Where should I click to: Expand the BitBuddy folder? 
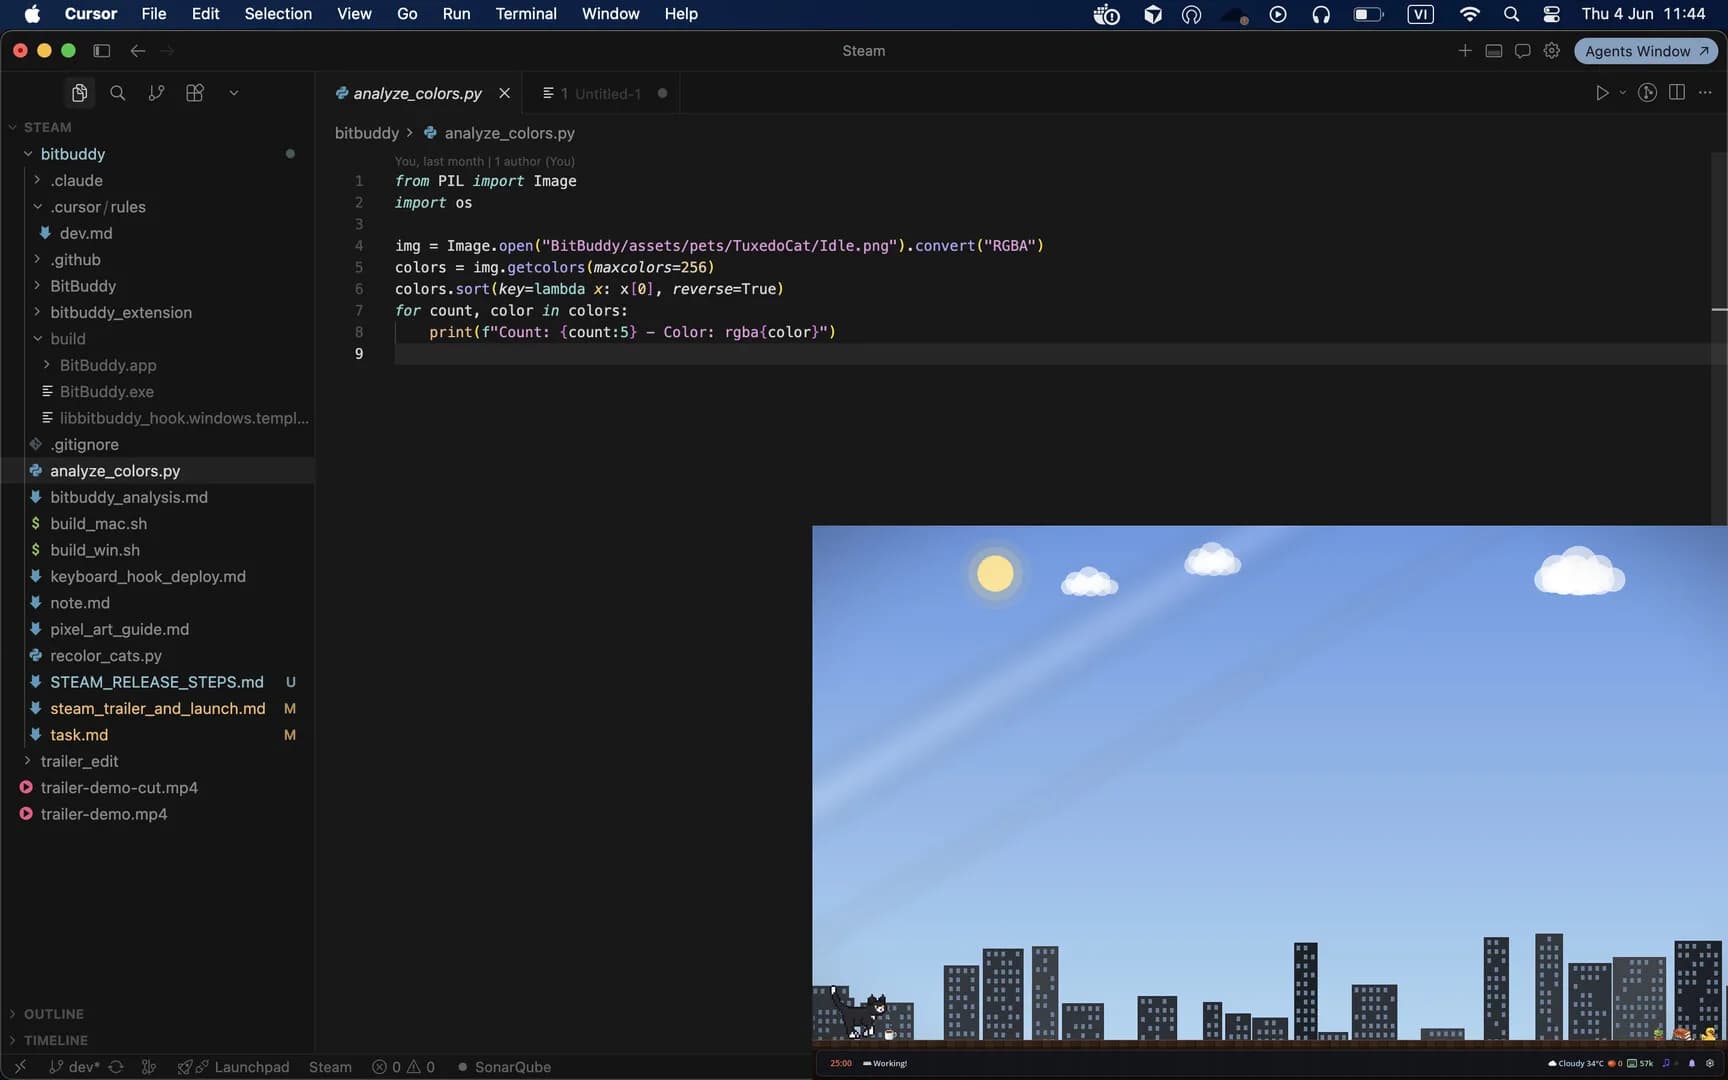158,286
